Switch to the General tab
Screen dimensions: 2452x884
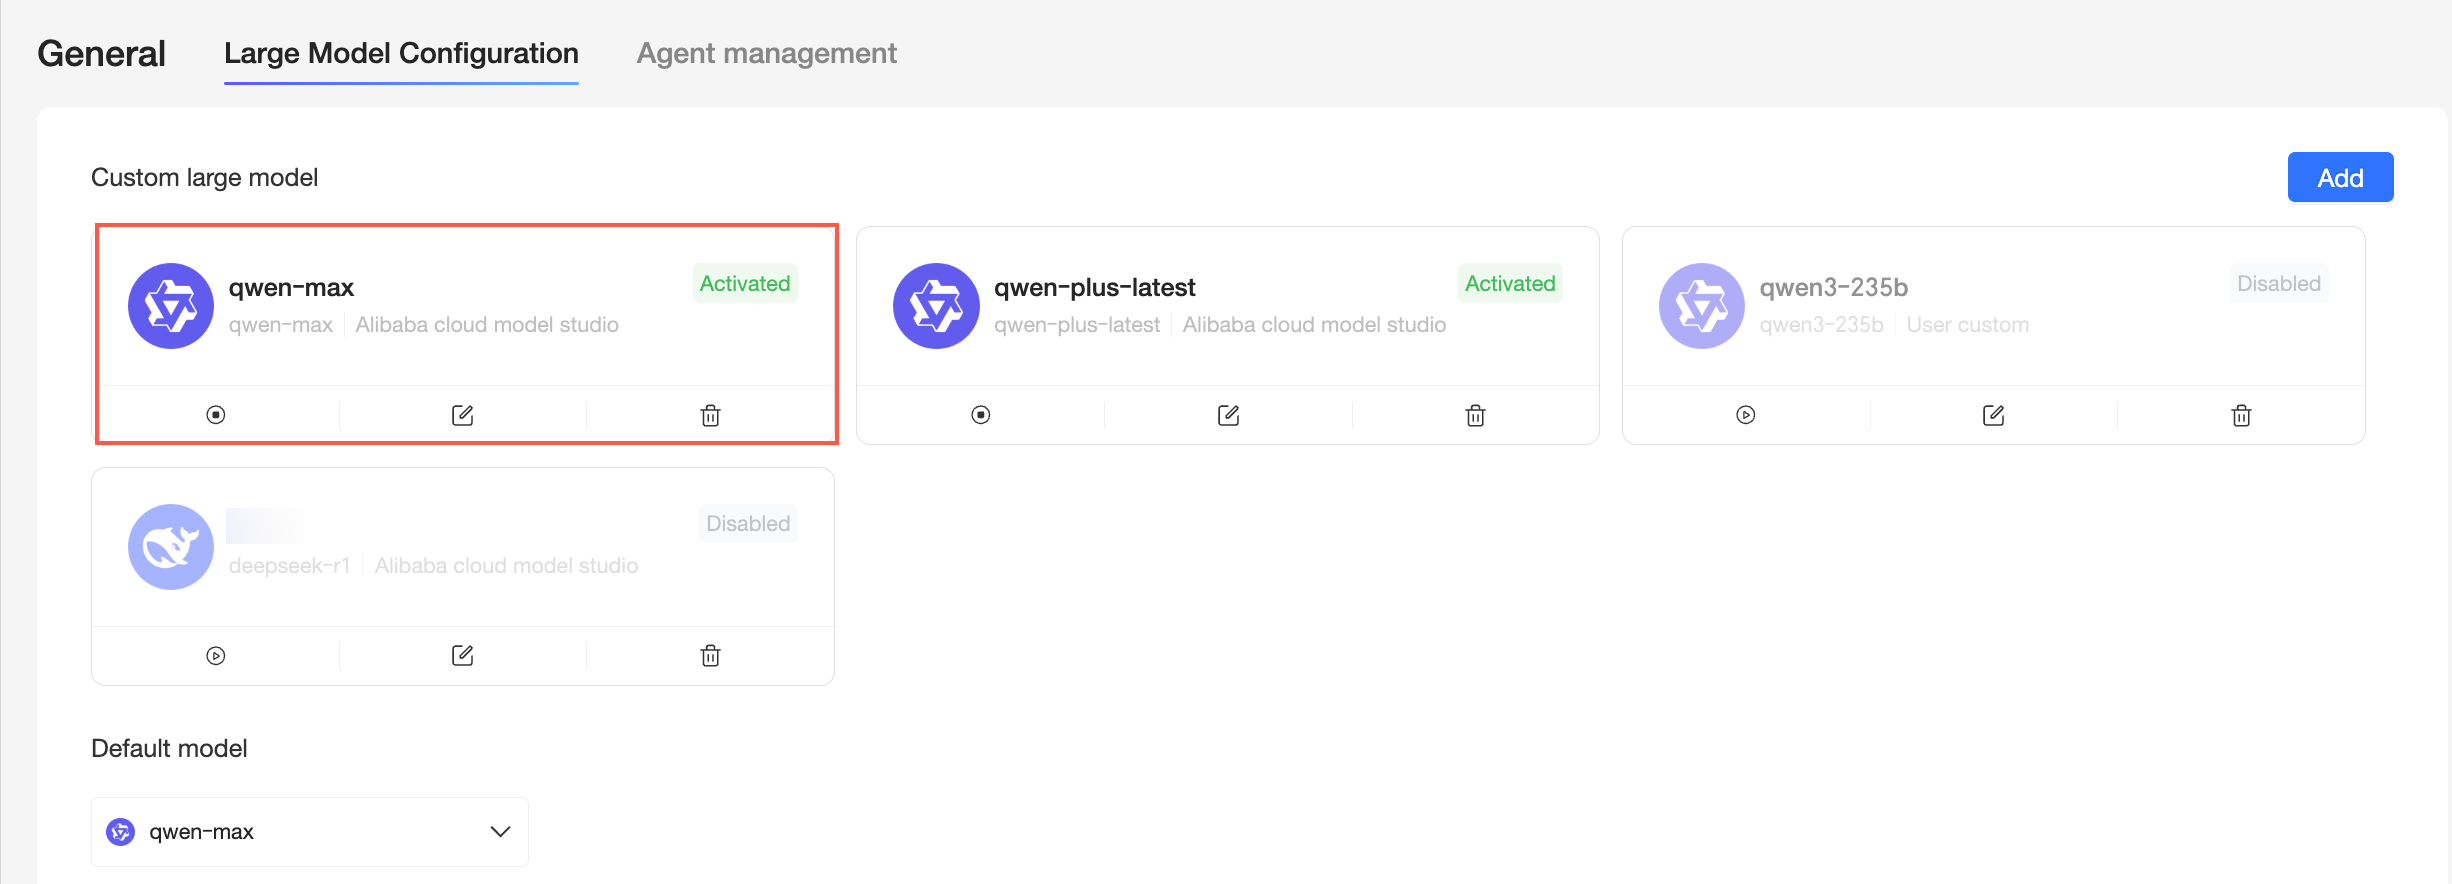[x=101, y=53]
